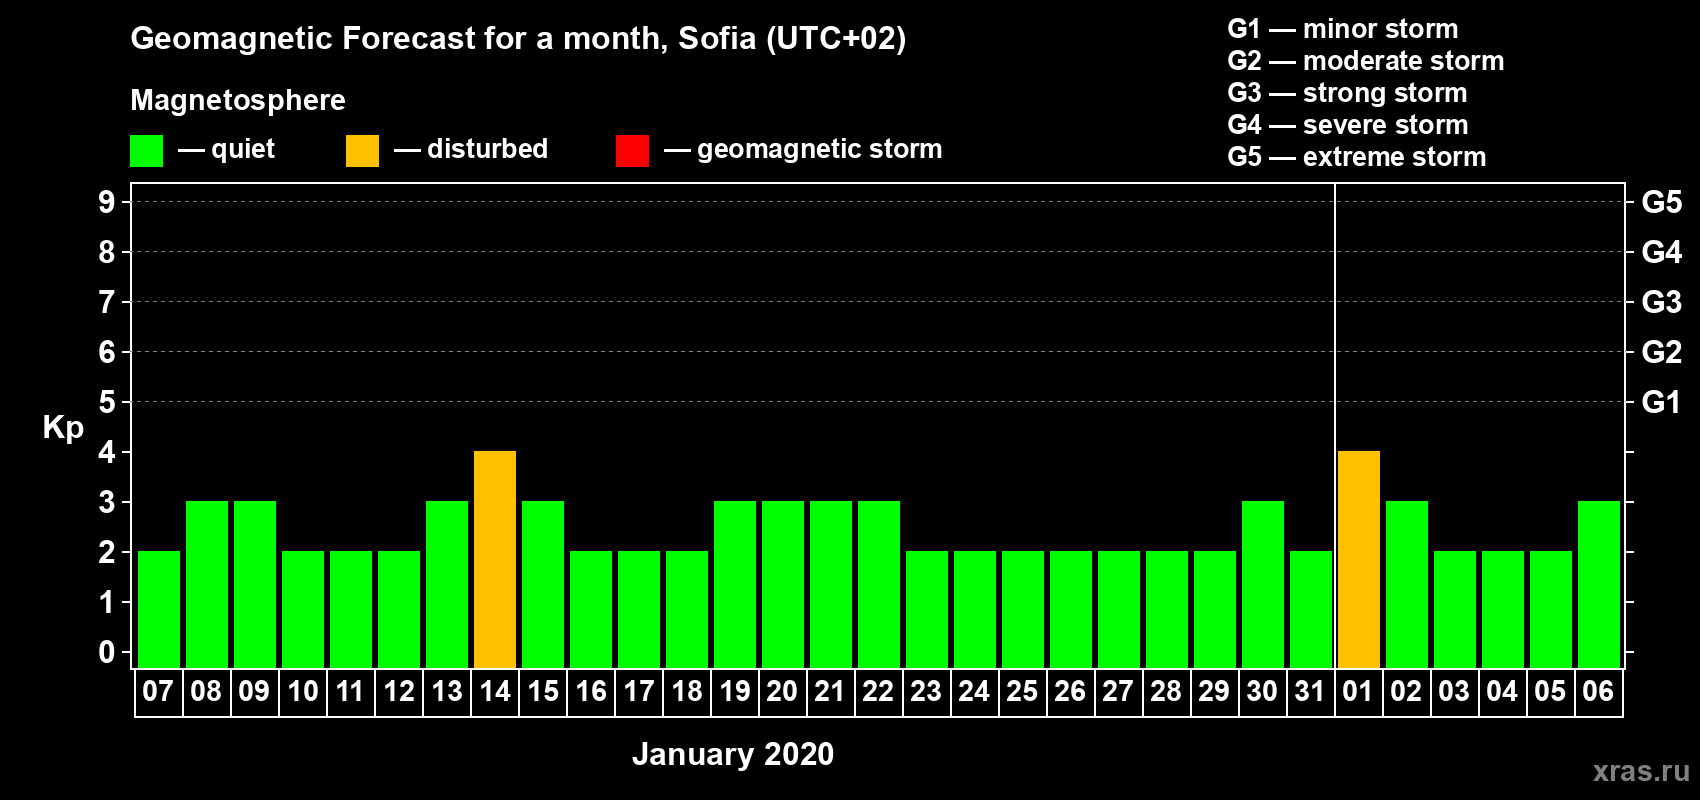This screenshot has width=1700, height=800.
Task: Click the G2 label on the right axis
Action: (x=1661, y=352)
